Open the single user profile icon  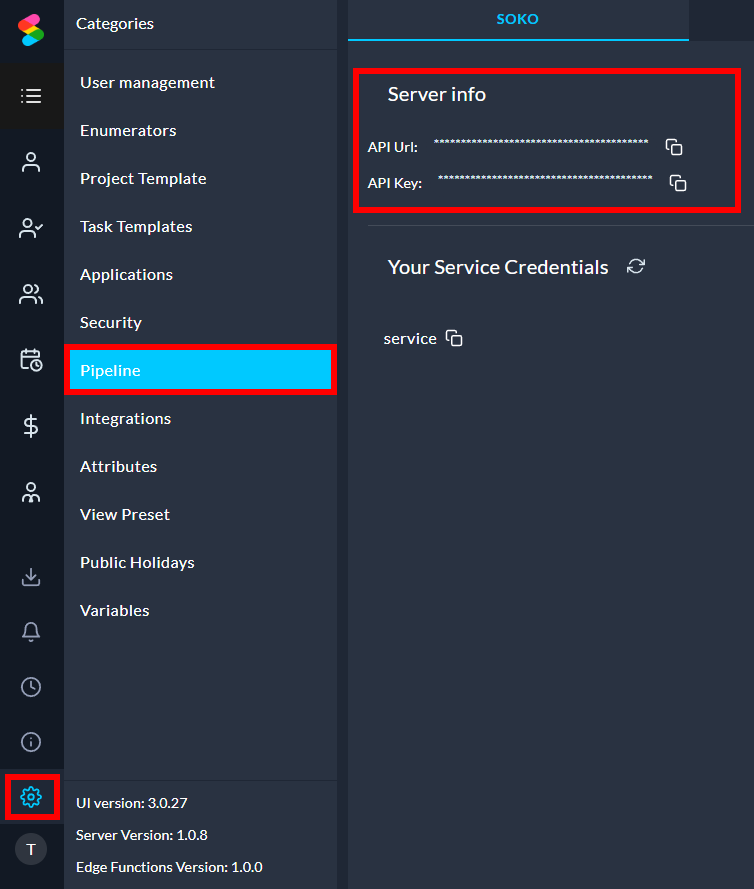pyautogui.click(x=31, y=162)
